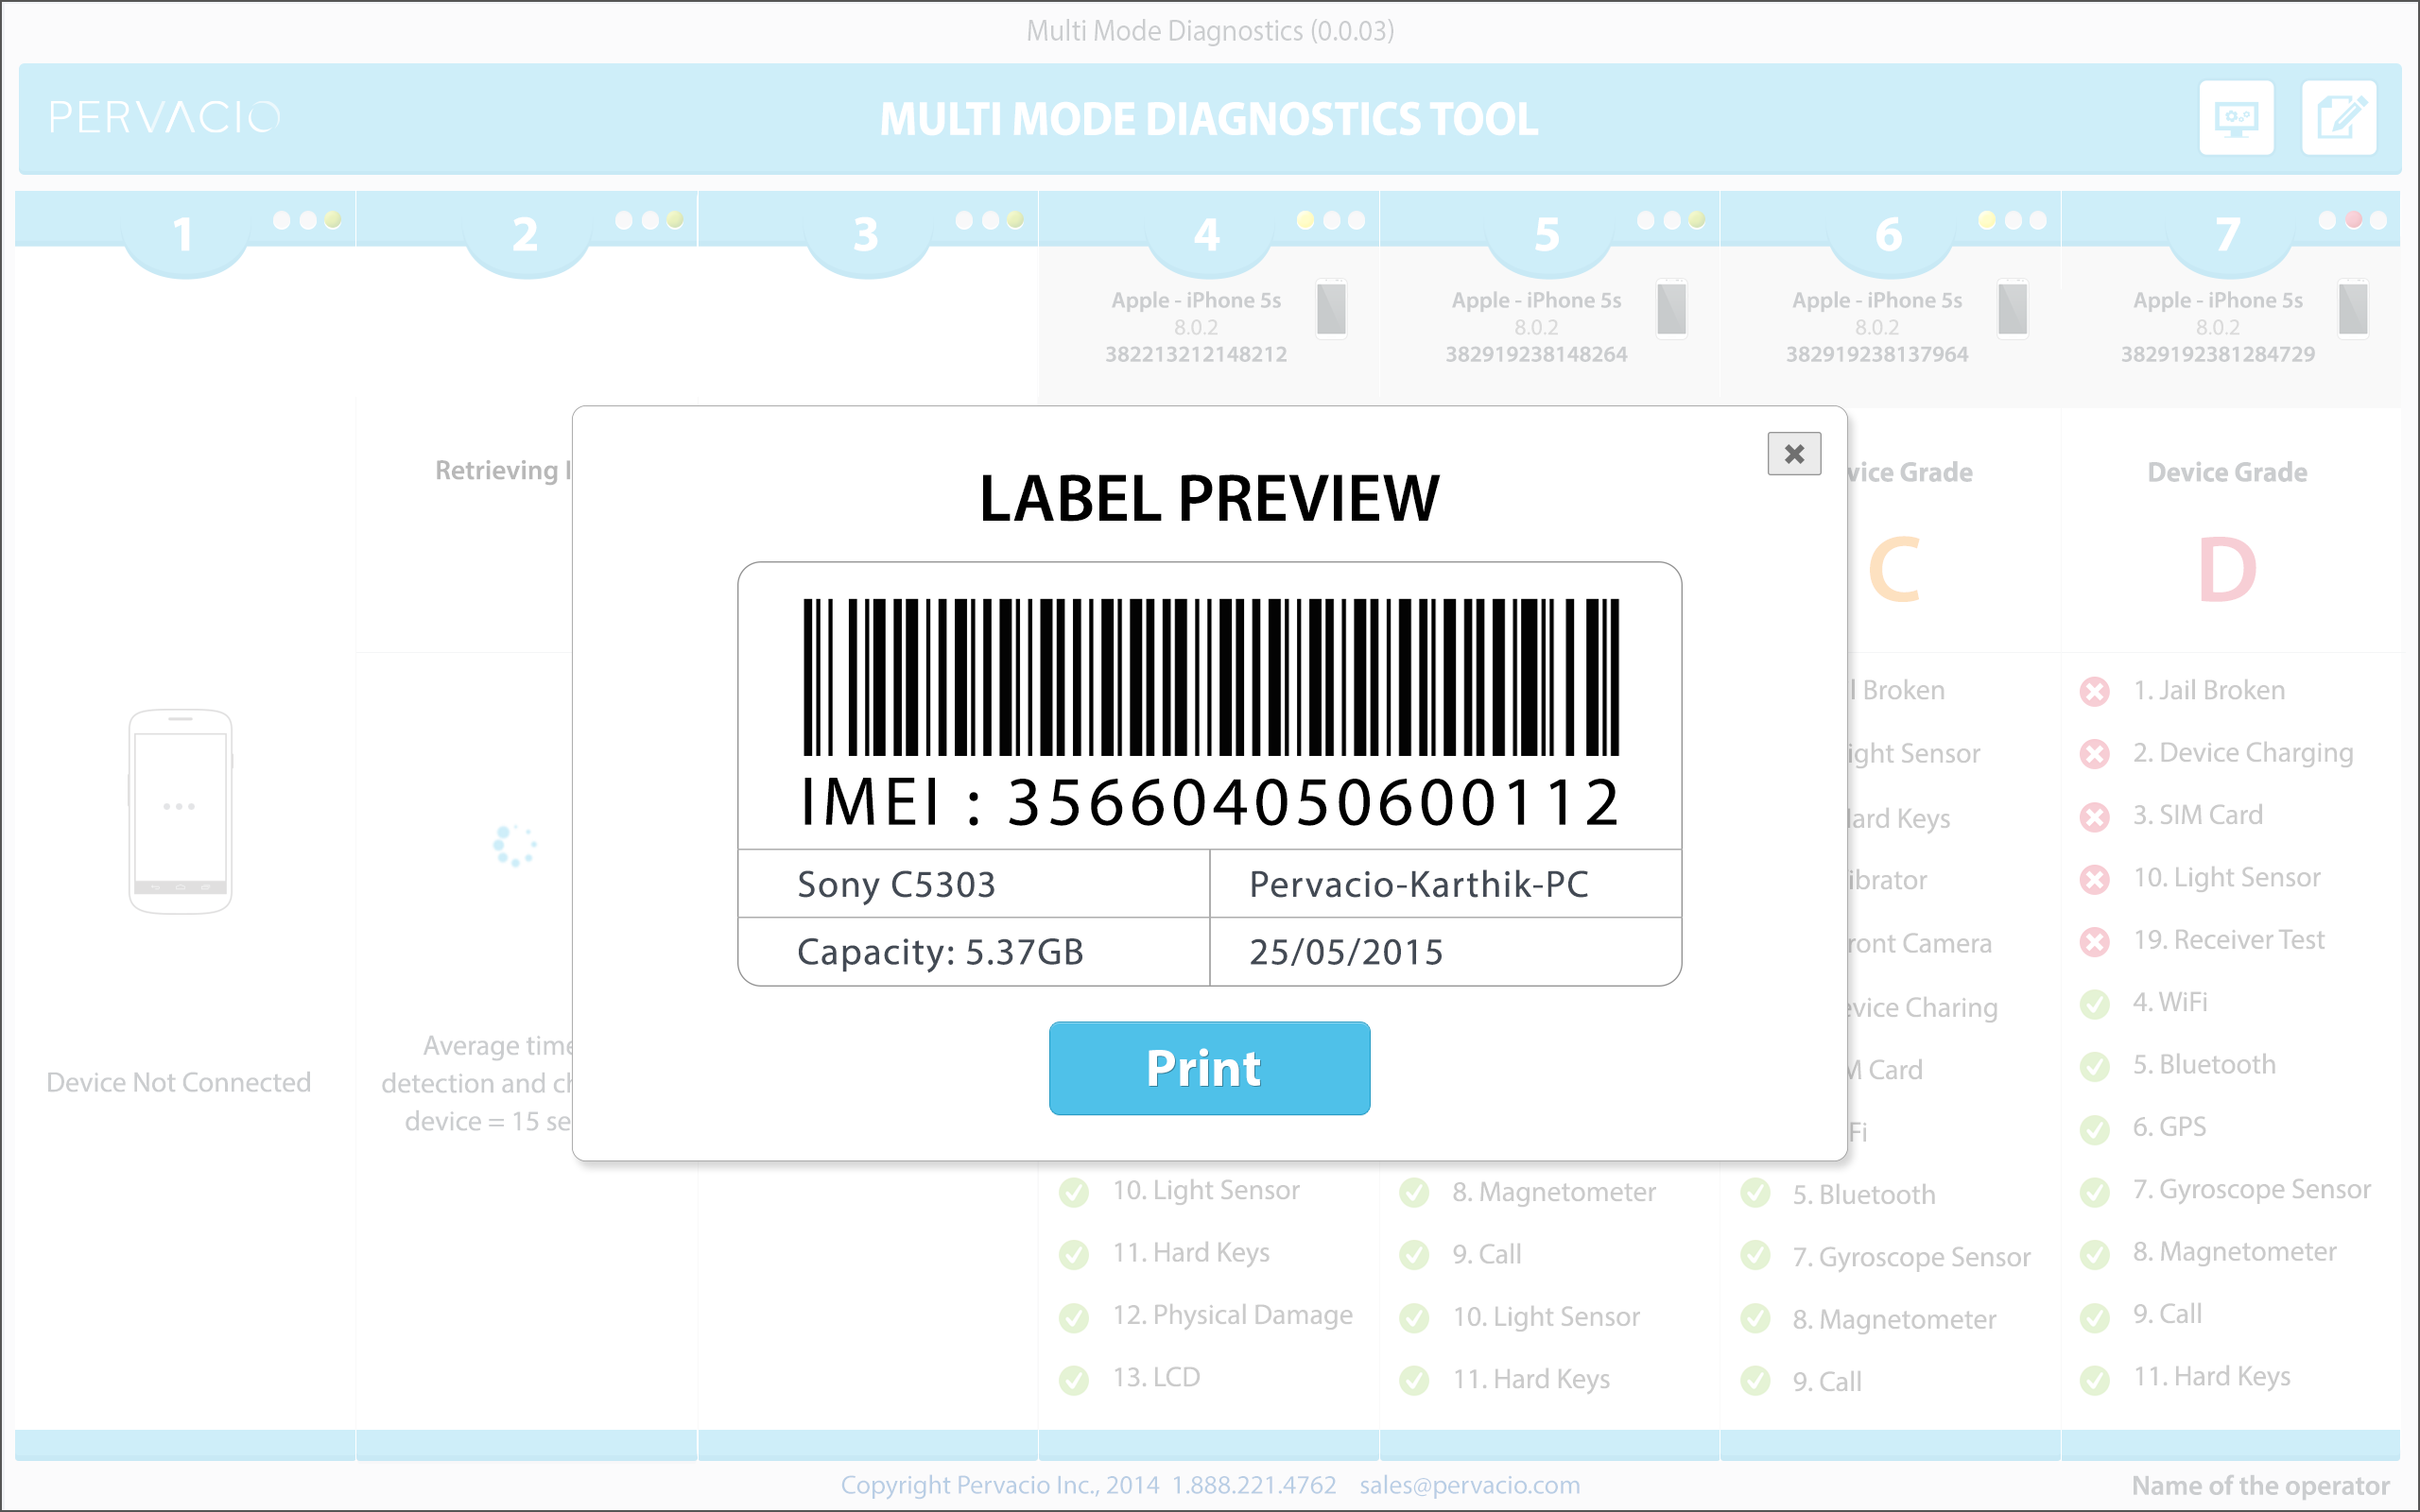Click the iPhone thumbnail in slot 7
This screenshot has width=2420, height=1512.
point(2353,309)
